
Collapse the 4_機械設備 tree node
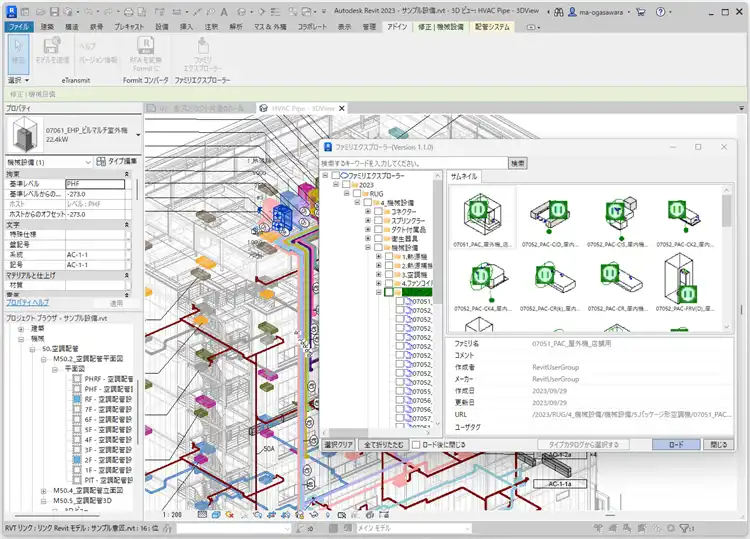point(357,202)
